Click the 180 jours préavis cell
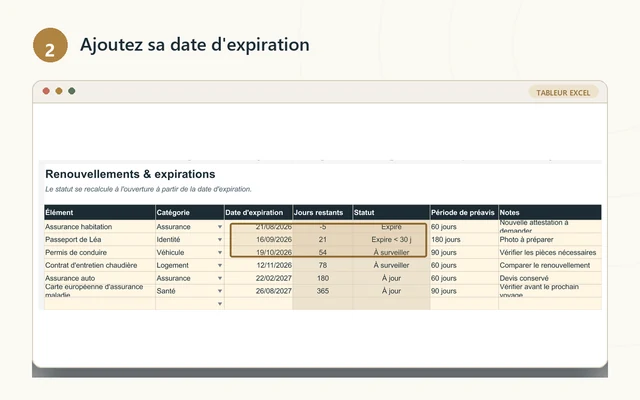The image size is (640, 400). pyautogui.click(x=464, y=240)
